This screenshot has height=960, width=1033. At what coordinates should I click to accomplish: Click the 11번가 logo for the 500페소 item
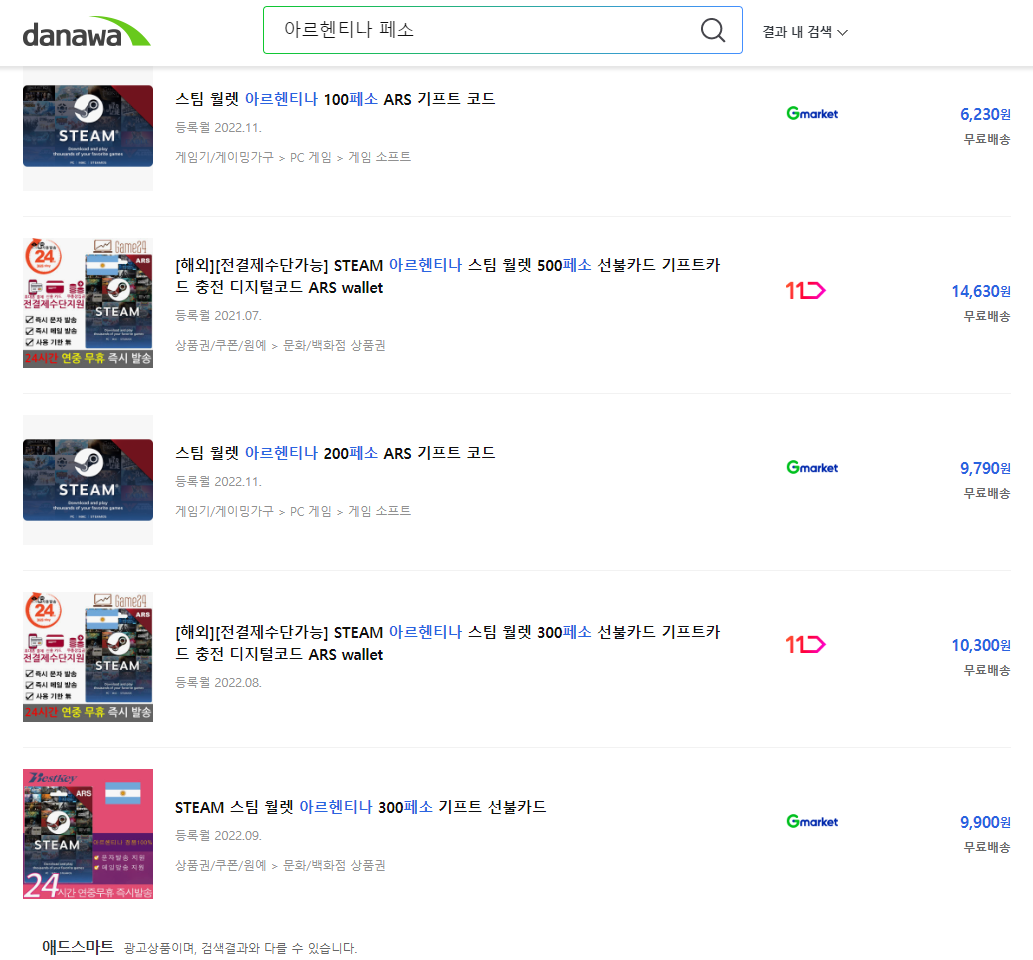(805, 290)
